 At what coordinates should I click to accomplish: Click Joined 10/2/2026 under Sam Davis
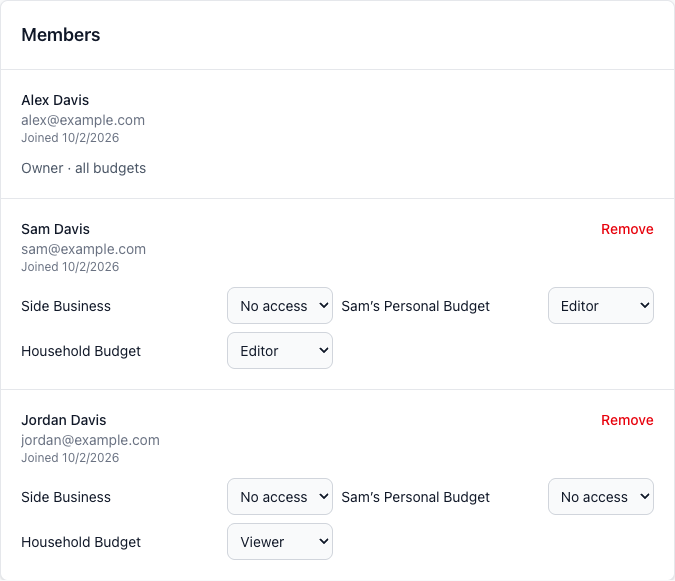click(x=70, y=267)
